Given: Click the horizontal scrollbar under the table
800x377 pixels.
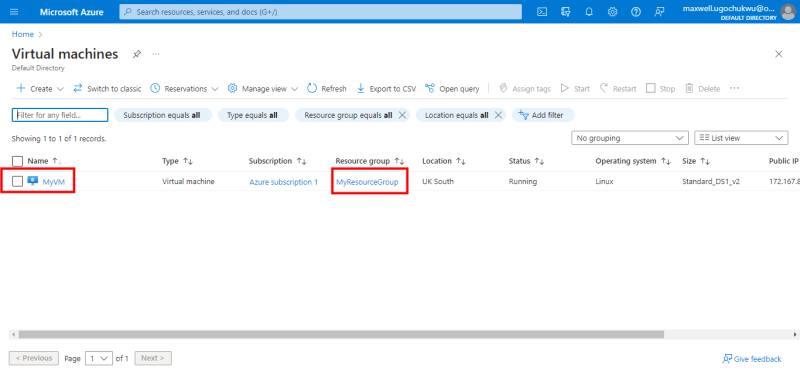Looking at the screenshot, I should tap(341, 335).
